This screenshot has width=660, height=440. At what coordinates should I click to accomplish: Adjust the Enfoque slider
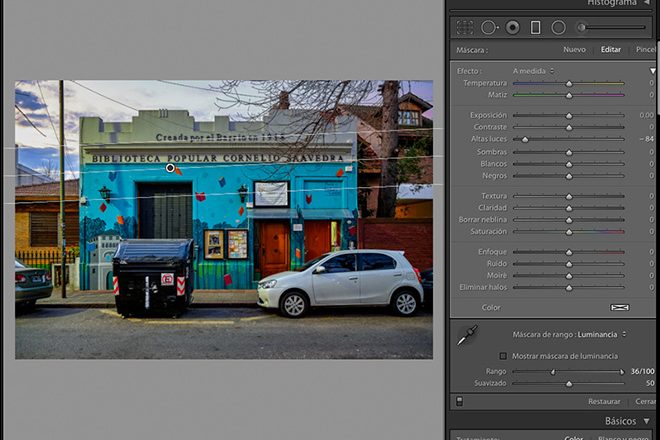pyautogui.click(x=569, y=252)
